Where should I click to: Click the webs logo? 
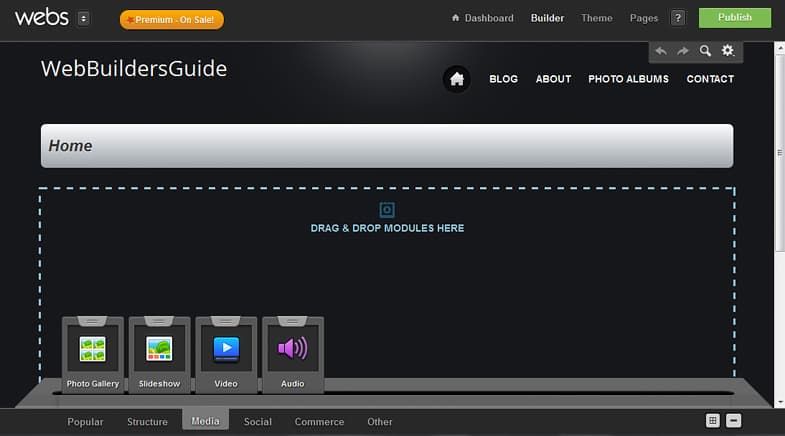[42, 18]
